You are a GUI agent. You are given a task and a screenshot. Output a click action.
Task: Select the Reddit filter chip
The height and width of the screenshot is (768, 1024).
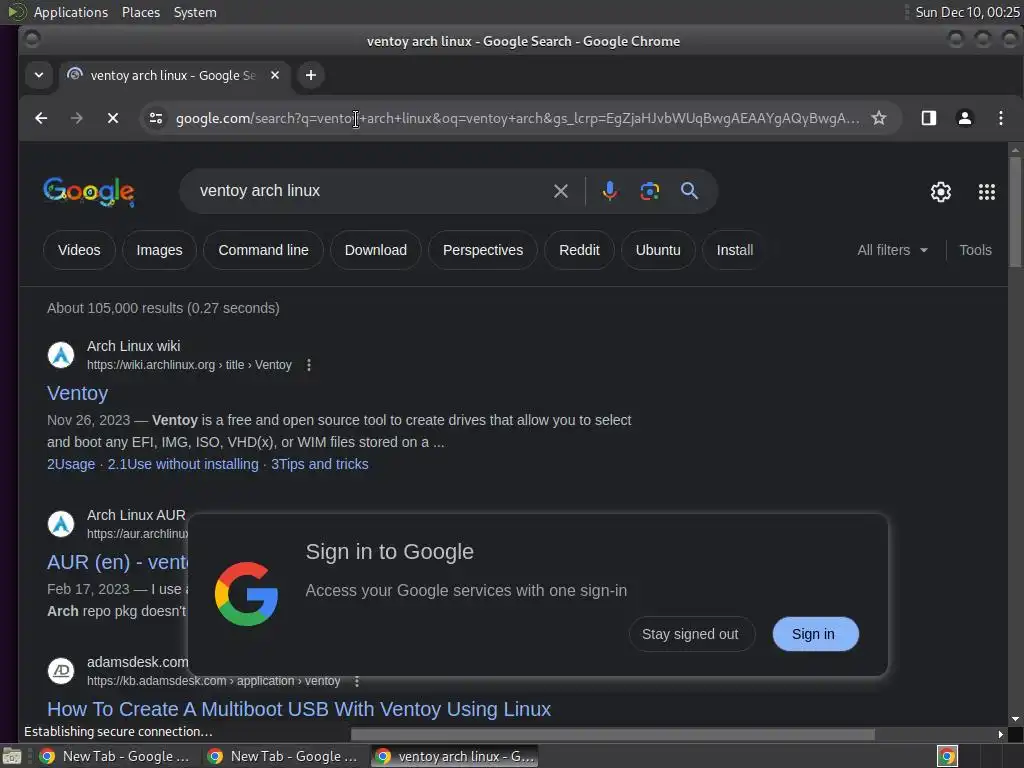pyautogui.click(x=579, y=250)
